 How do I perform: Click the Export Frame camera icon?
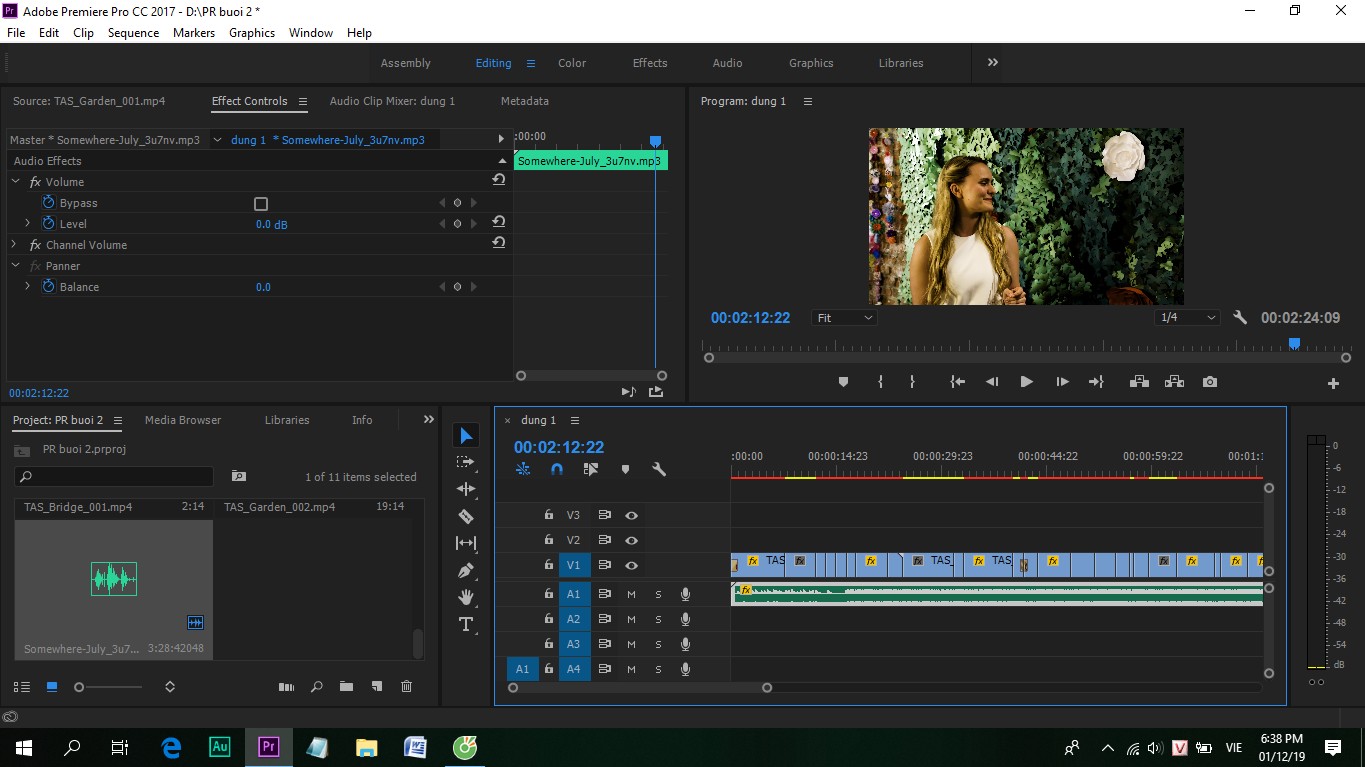point(1210,382)
